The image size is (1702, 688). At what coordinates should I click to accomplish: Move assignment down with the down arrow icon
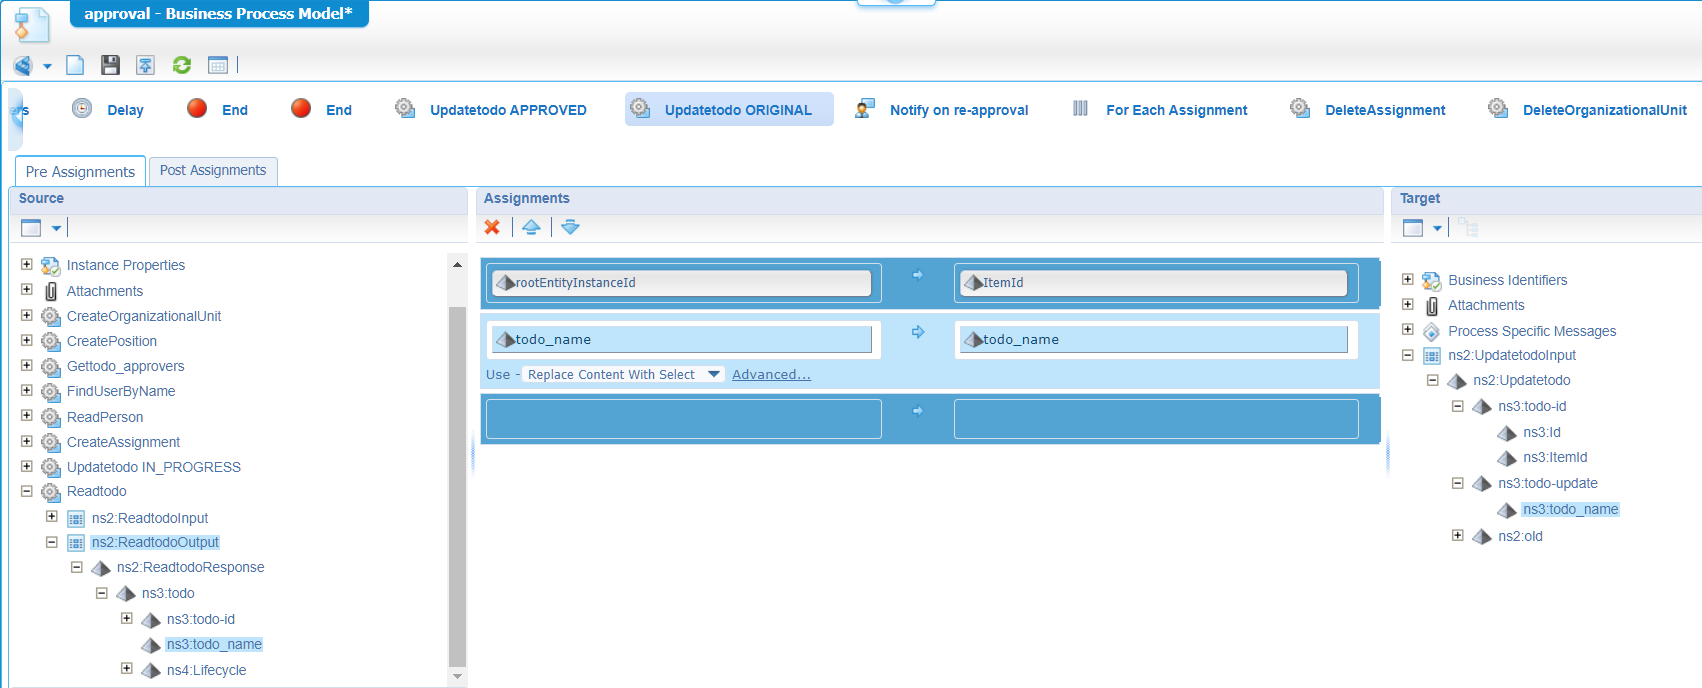570,227
